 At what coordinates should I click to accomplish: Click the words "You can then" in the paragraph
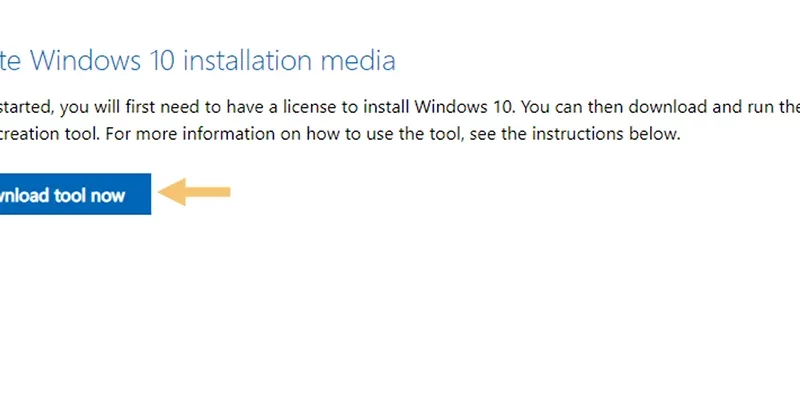(x=572, y=107)
